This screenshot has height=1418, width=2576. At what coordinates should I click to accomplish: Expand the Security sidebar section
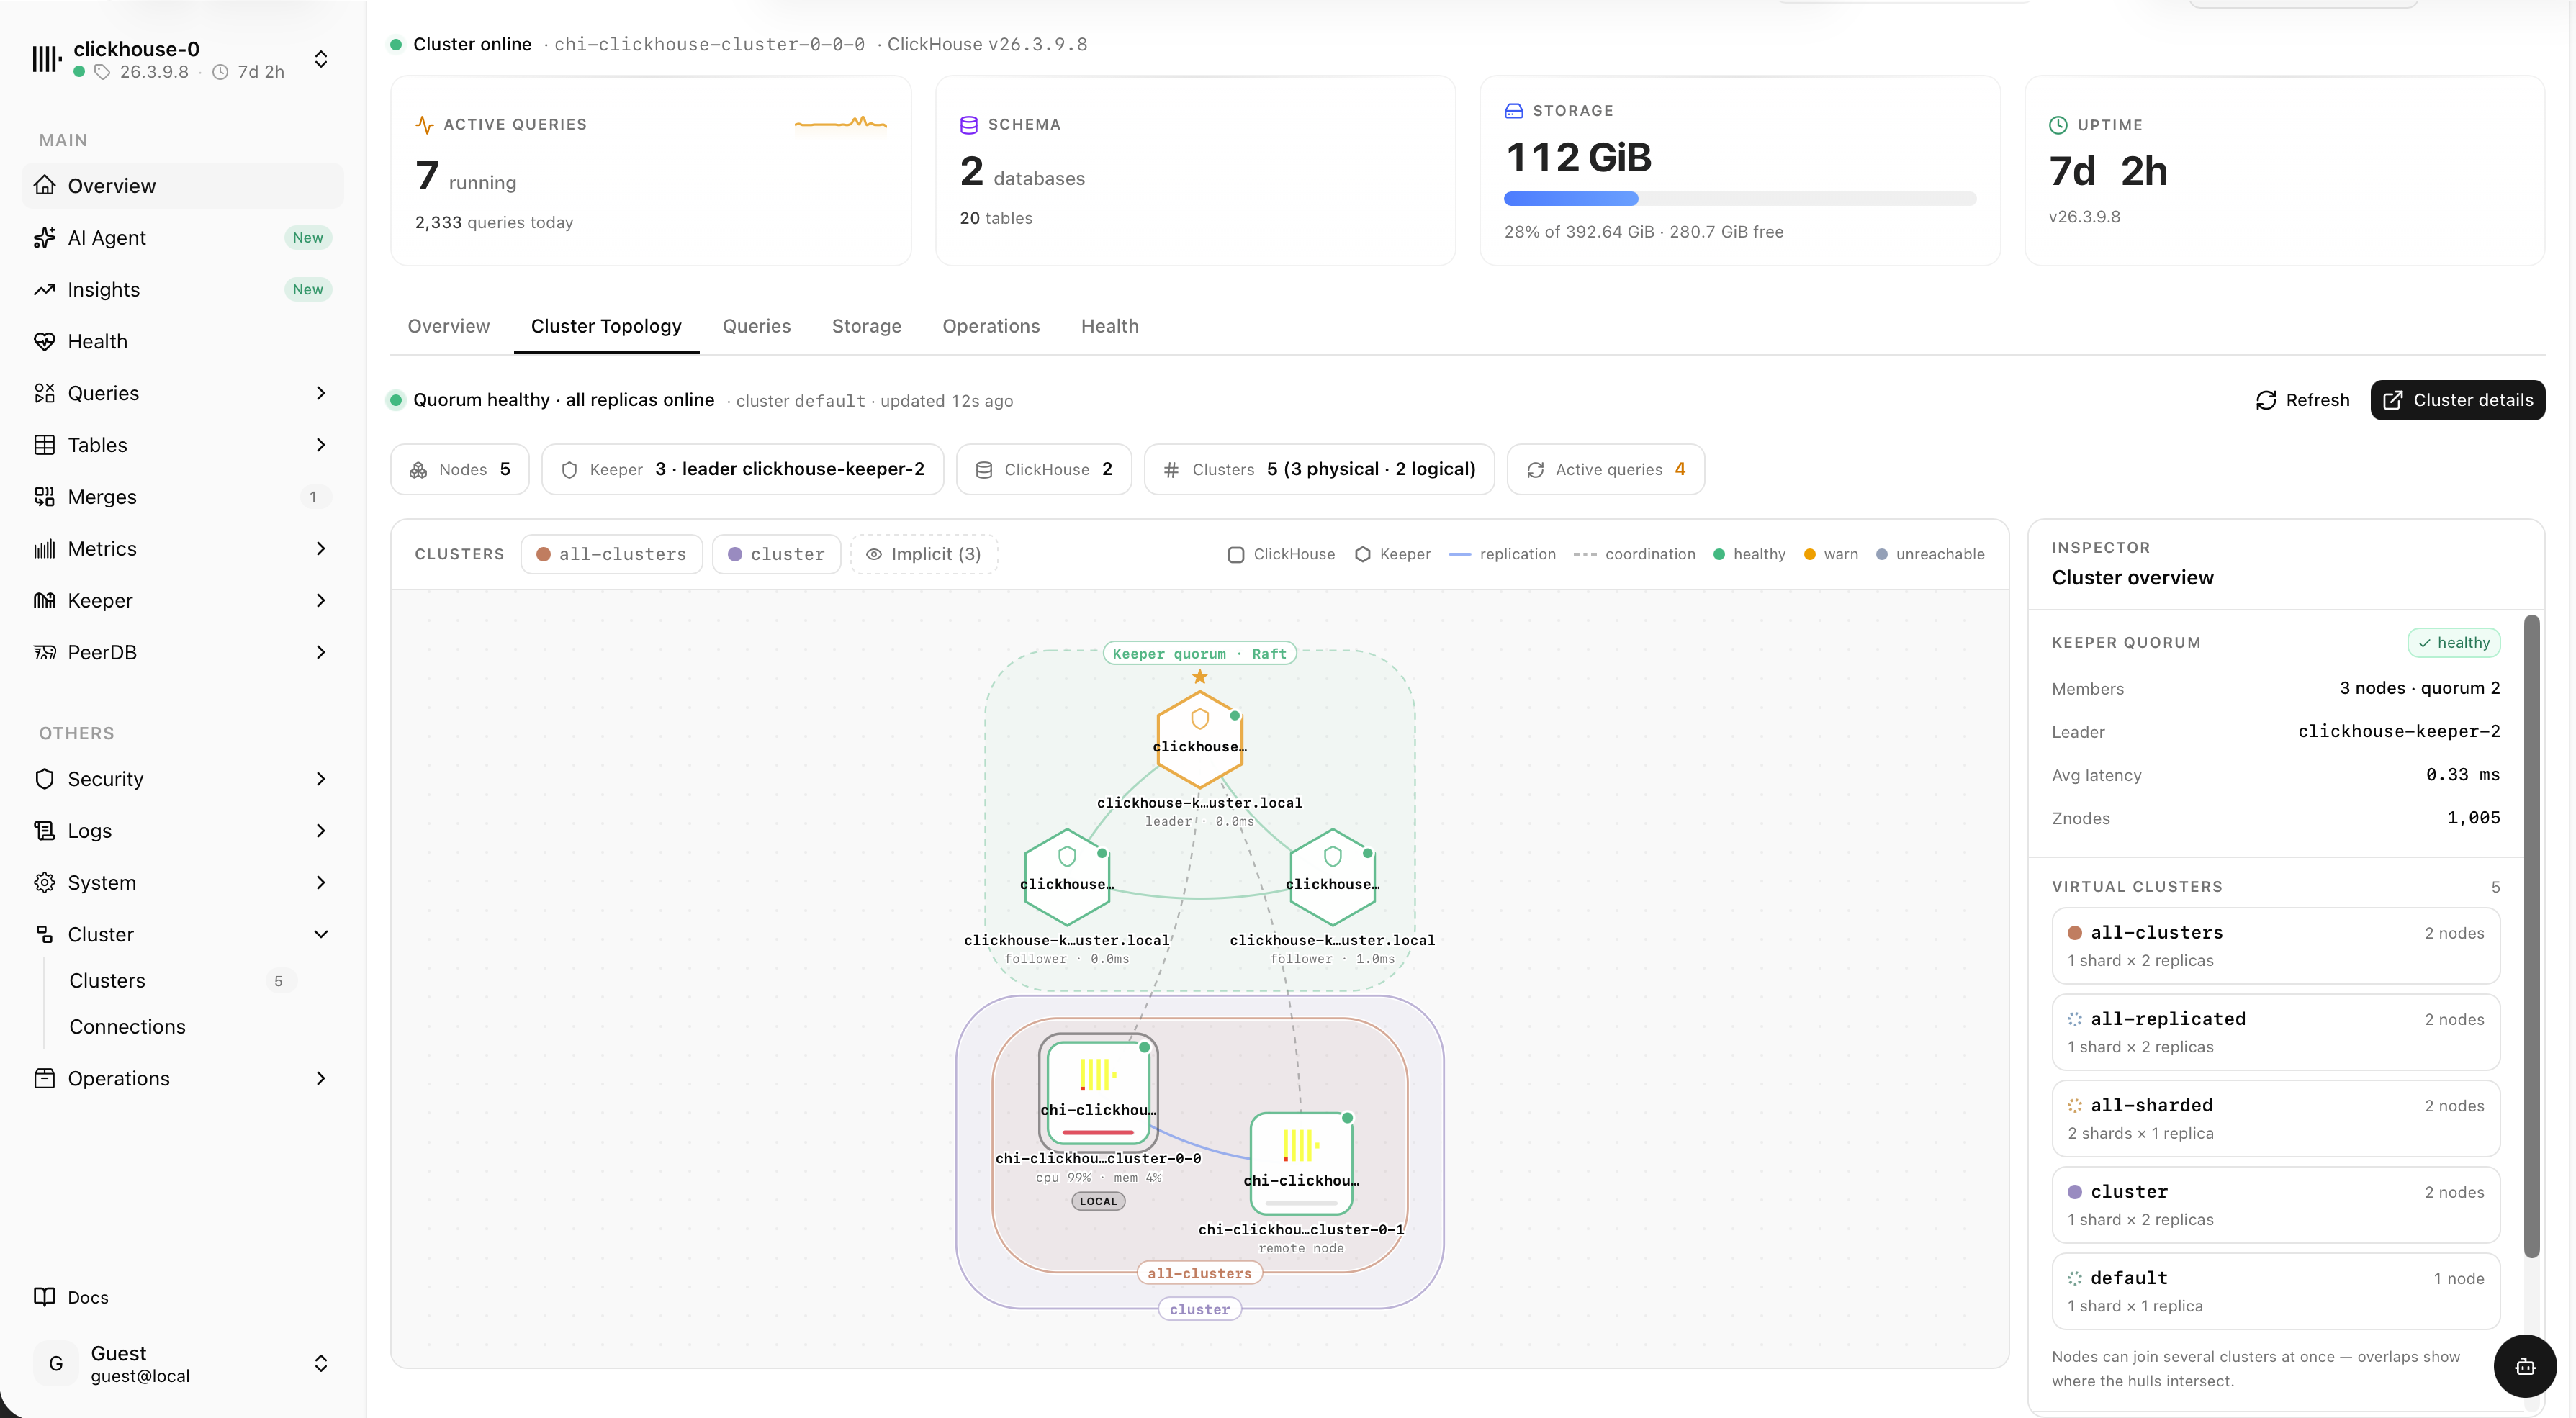pyautogui.click(x=321, y=779)
